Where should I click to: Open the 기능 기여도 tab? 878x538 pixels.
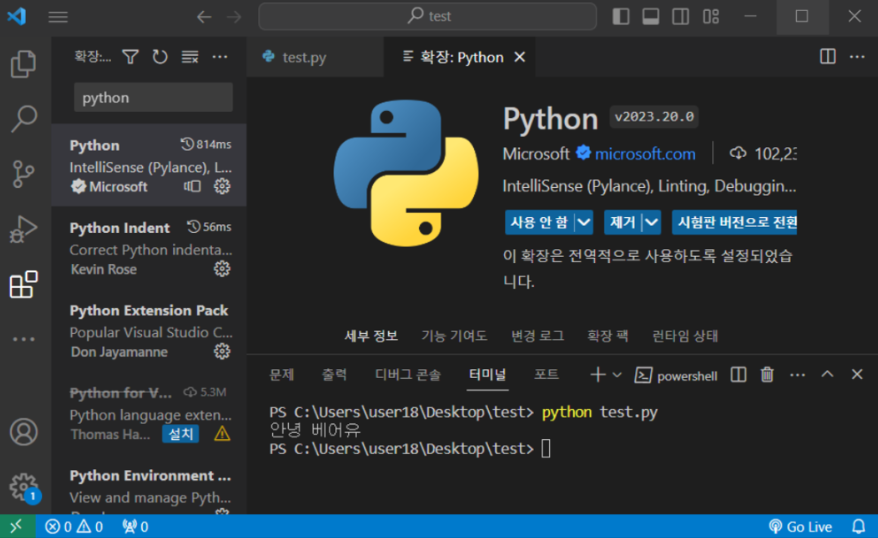(454, 336)
